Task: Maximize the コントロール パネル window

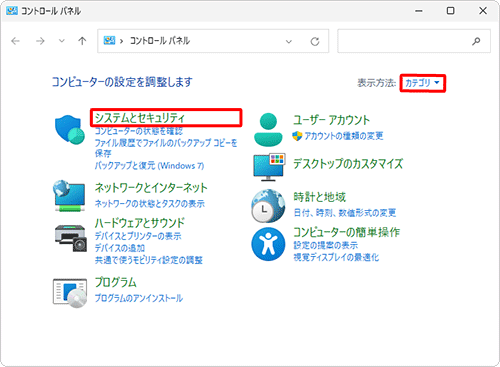Action: tap(450, 11)
